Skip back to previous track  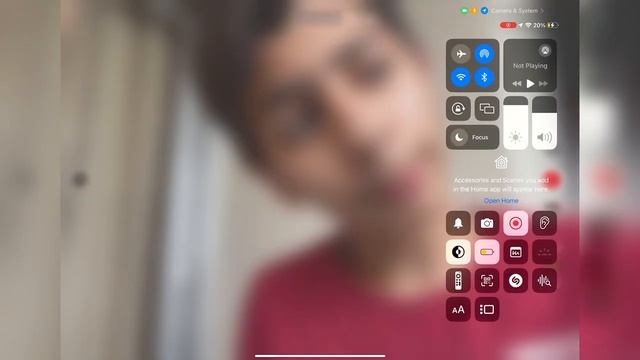(517, 84)
